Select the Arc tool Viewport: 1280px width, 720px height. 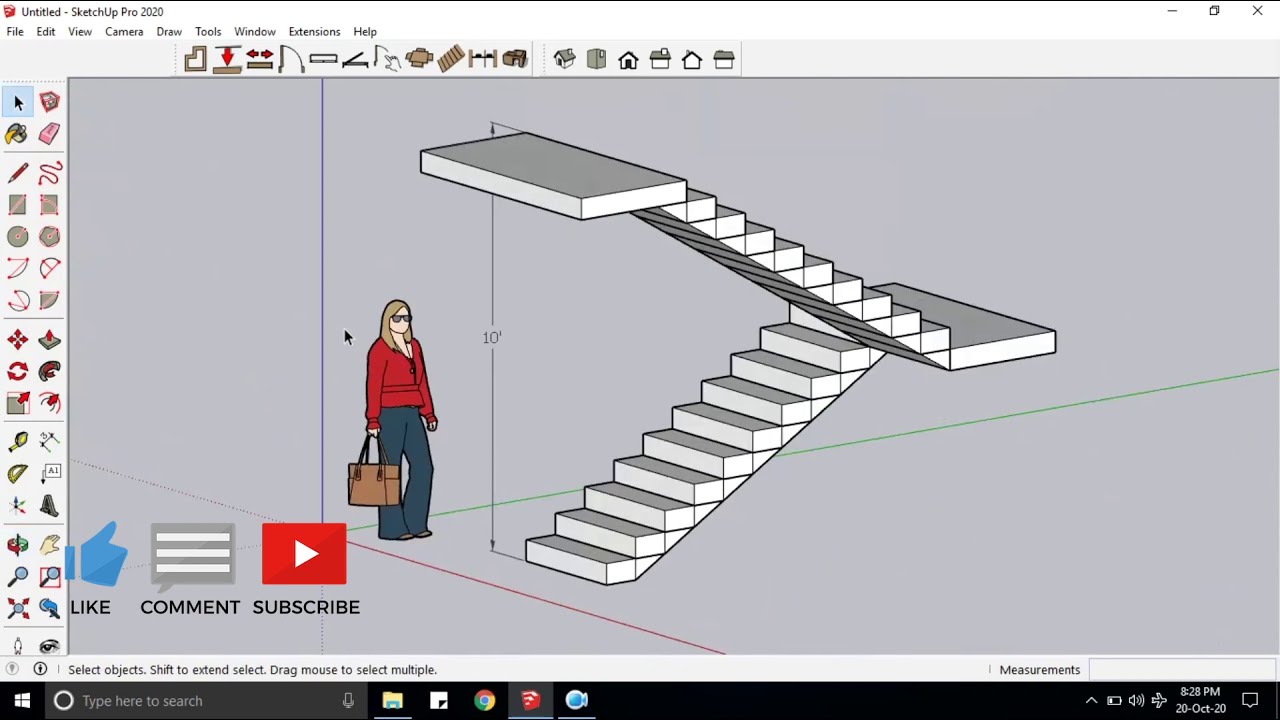pos(18,269)
